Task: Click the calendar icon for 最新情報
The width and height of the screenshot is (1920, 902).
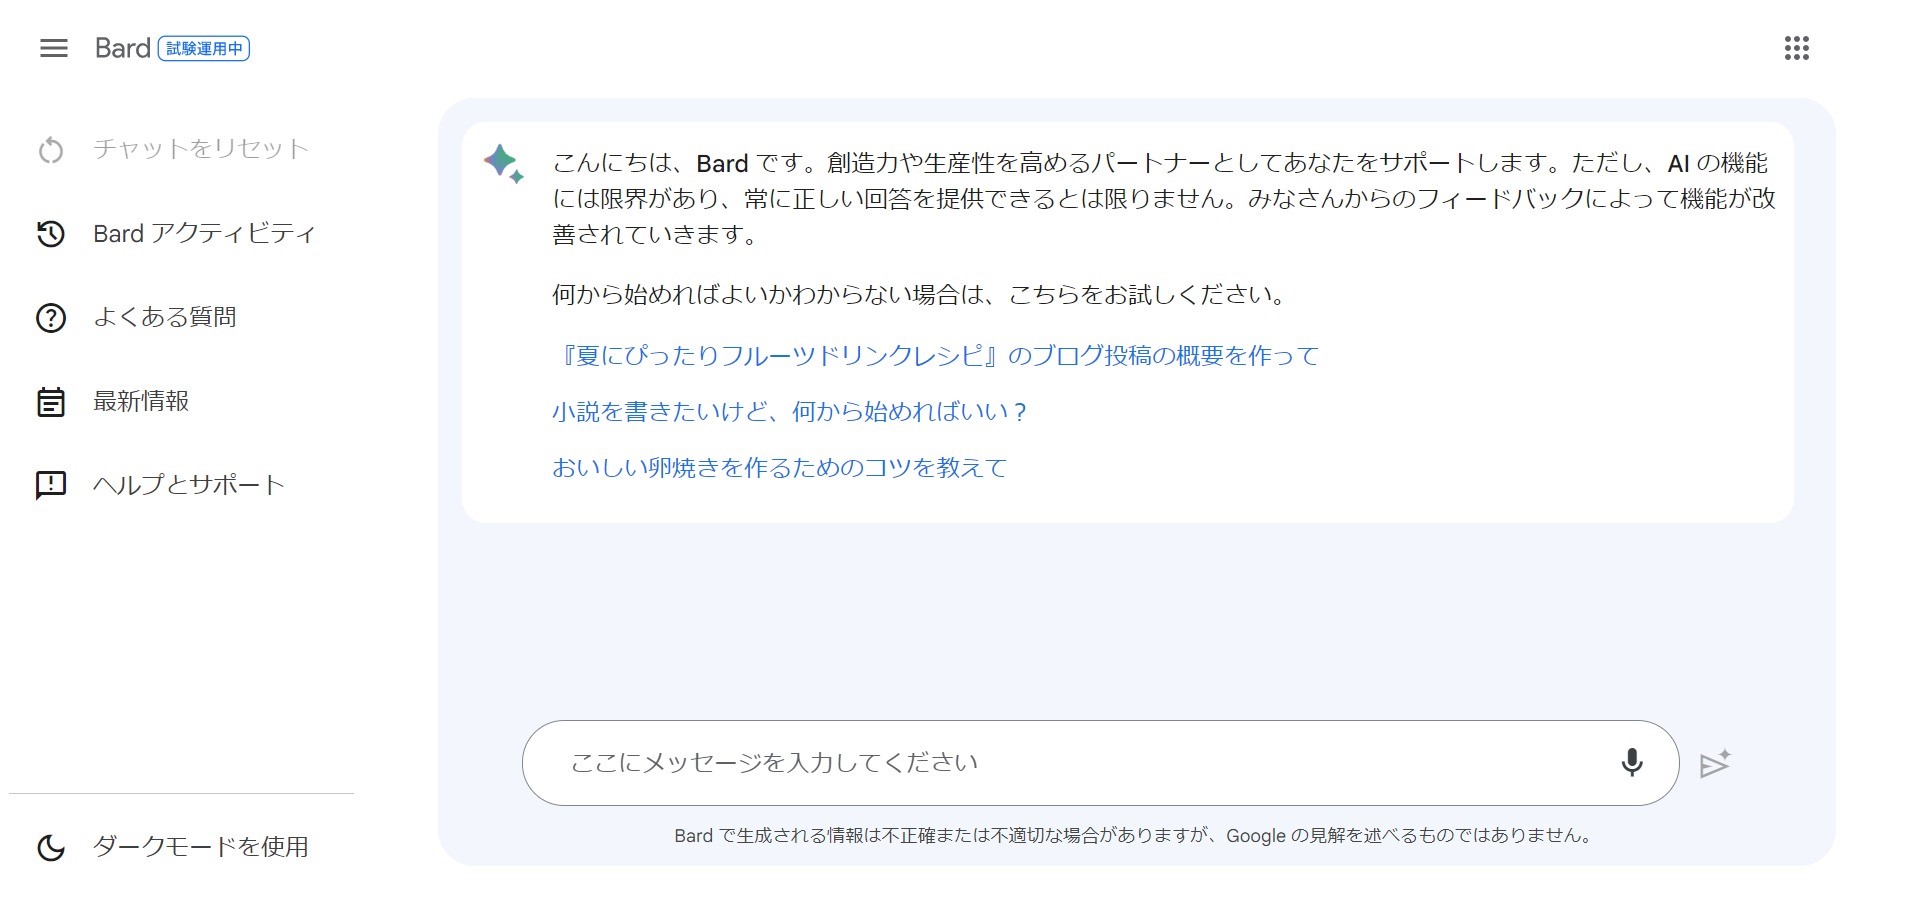Action: [x=51, y=402]
